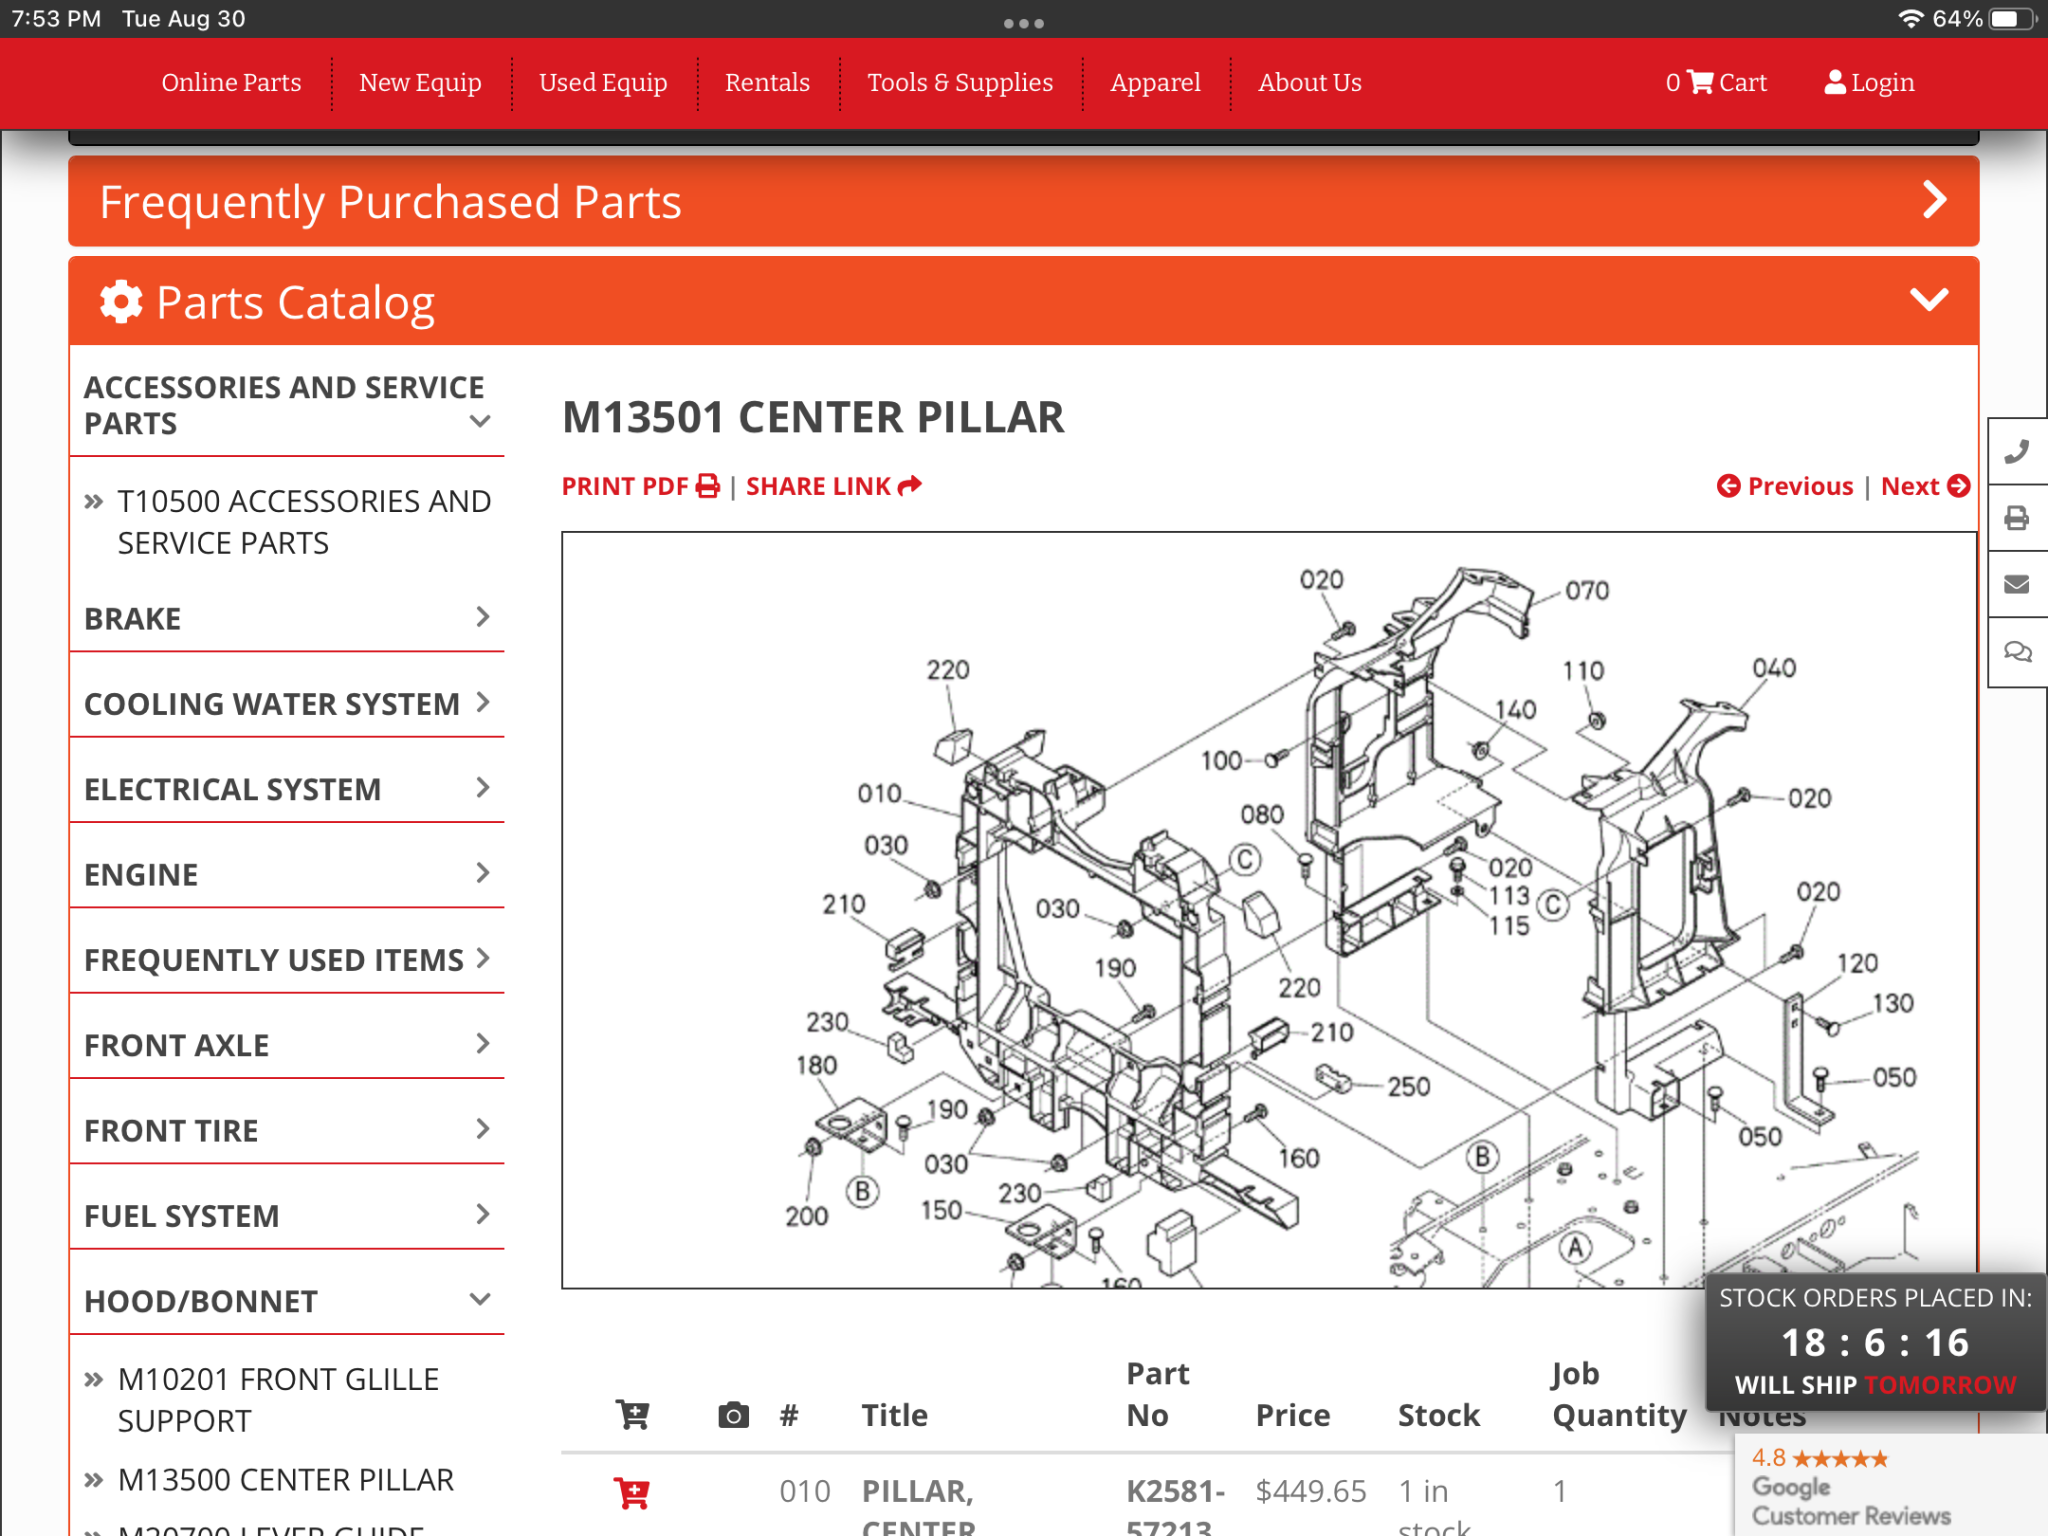This screenshot has width=2048, height=1536.
Task: Open Tools & Supplies menu
Action: pyautogui.click(x=960, y=82)
